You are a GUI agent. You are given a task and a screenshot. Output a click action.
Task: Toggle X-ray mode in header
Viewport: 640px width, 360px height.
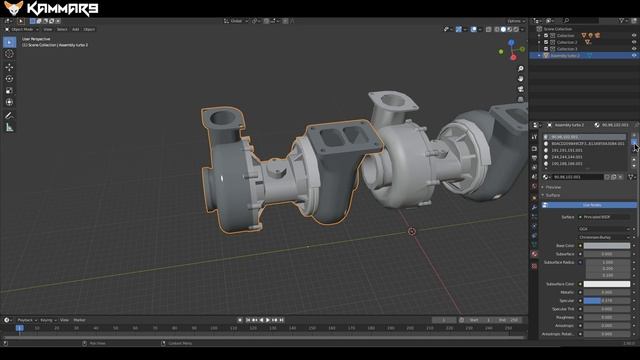click(x=489, y=29)
